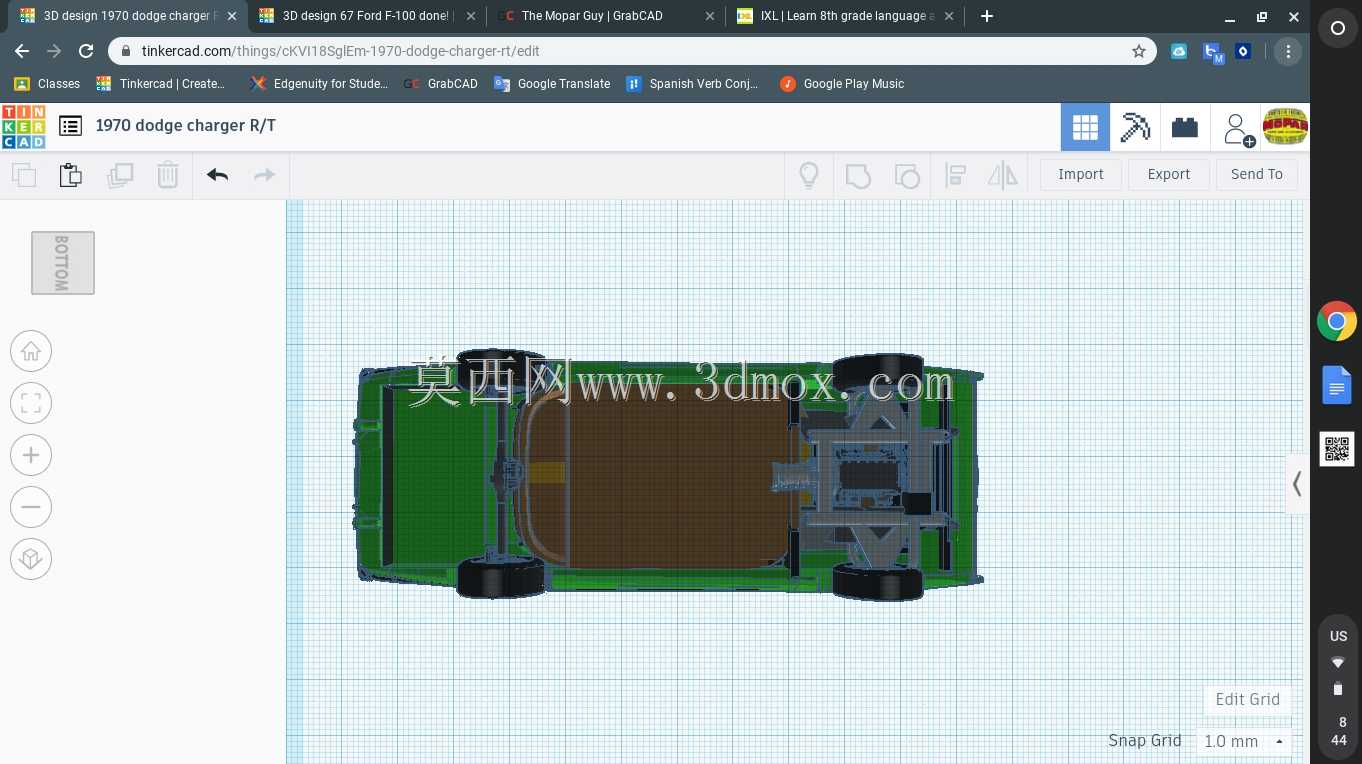The image size is (1362, 764).
Task: Click the Send To button
Action: click(1257, 174)
